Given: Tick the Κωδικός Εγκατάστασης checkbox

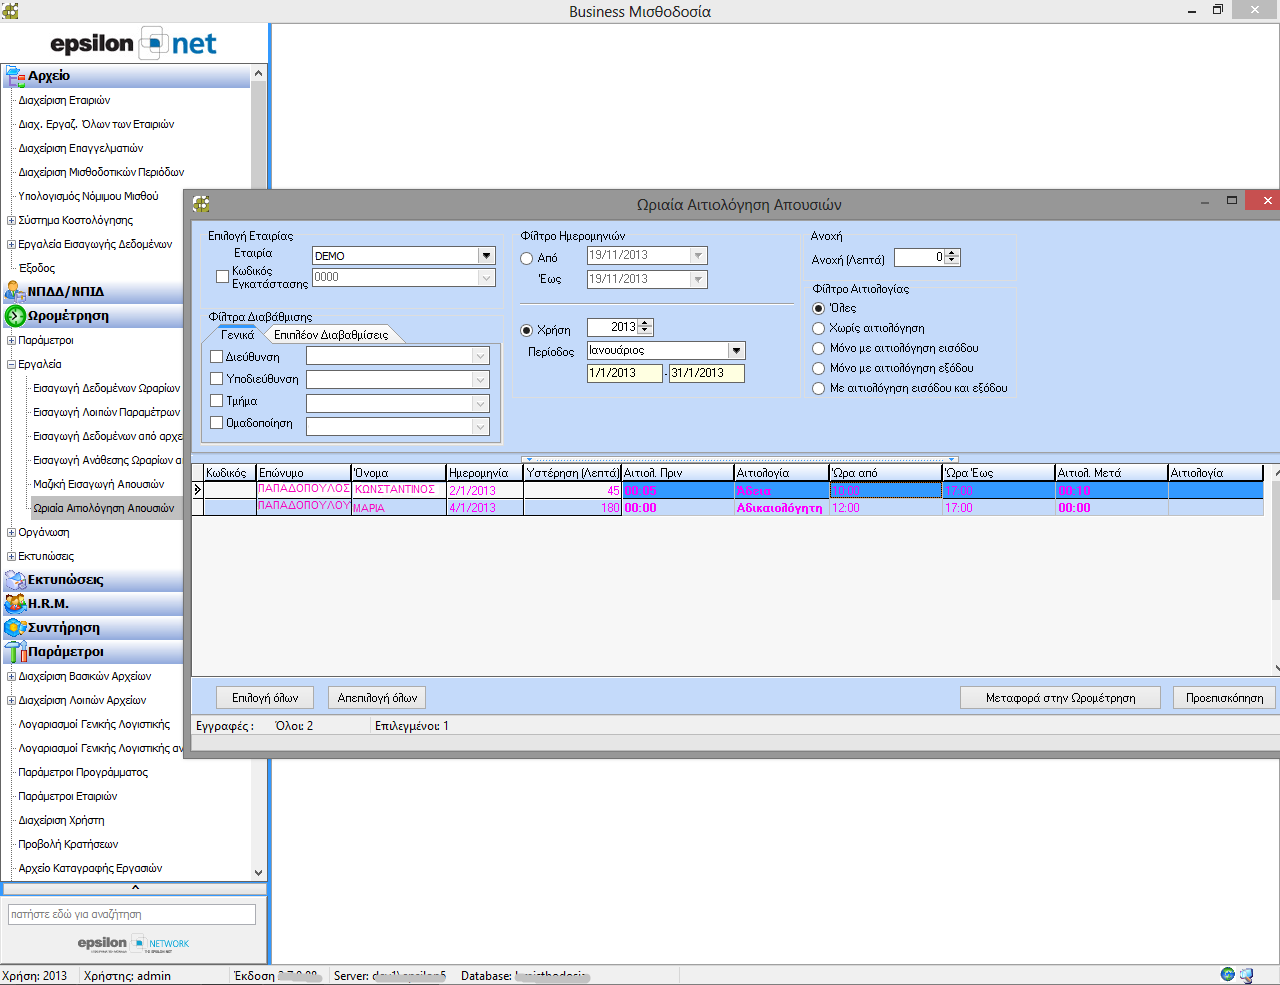Looking at the screenshot, I should coord(222,277).
